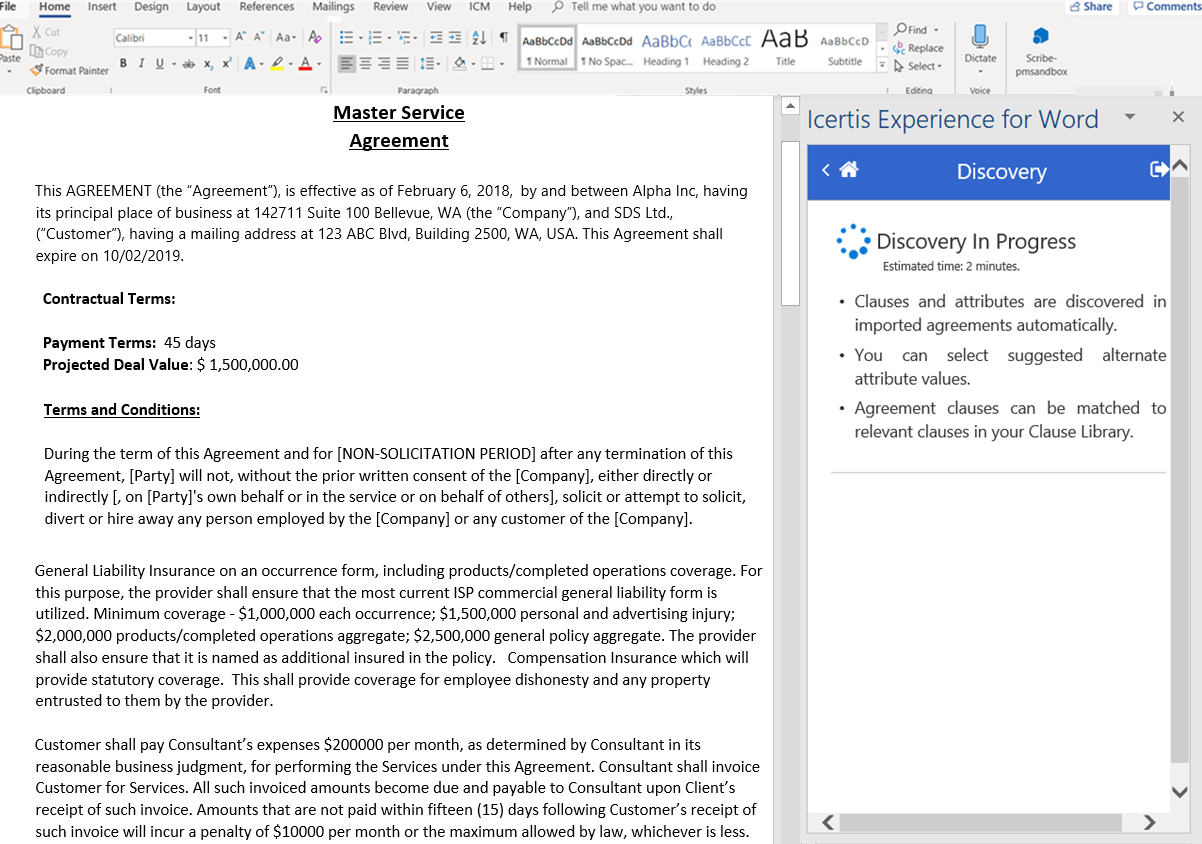Viewport: 1202px width, 844px height.
Task: Toggle italic formatting
Action: click(x=141, y=63)
